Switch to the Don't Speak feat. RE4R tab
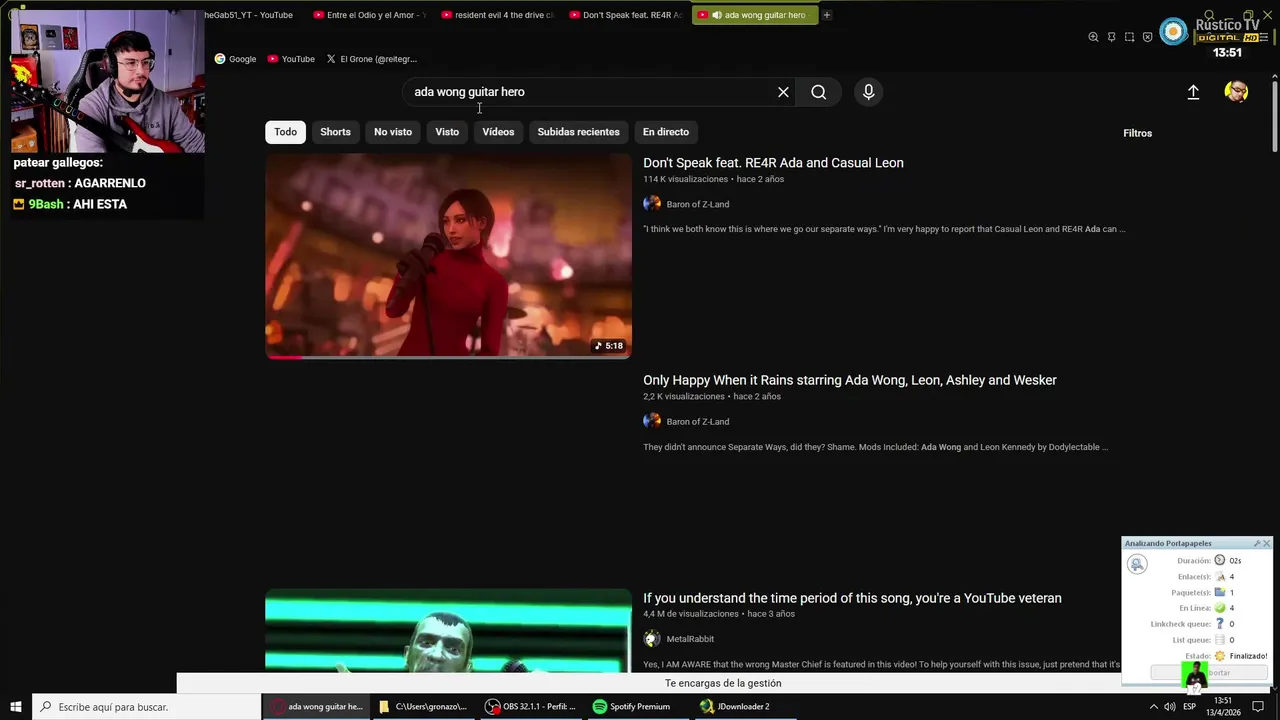The width and height of the screenshot is (1280, 720). pos(624,15)
